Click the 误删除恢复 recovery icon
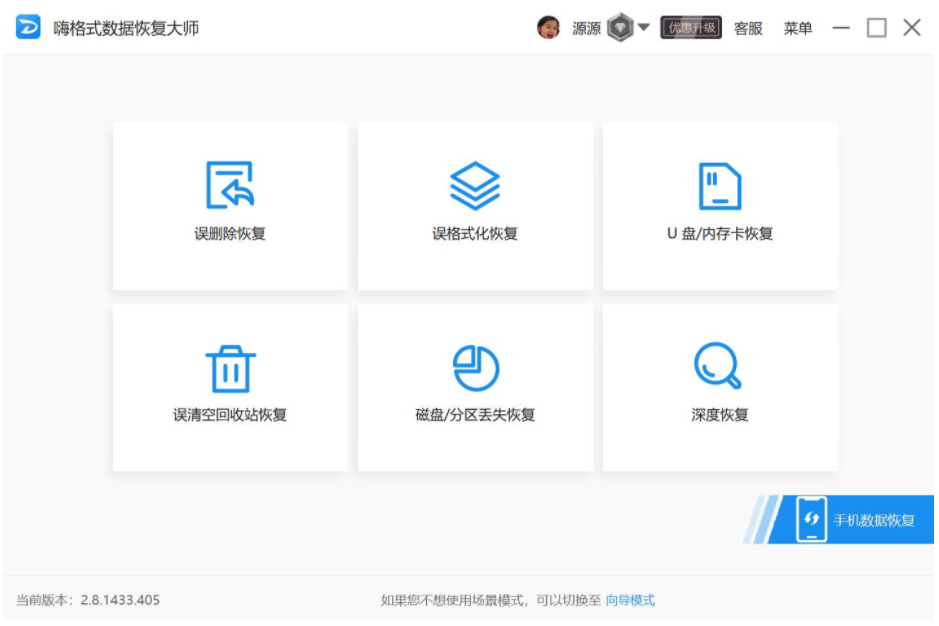This screenshot has height=626, width=939. point(230,185)
